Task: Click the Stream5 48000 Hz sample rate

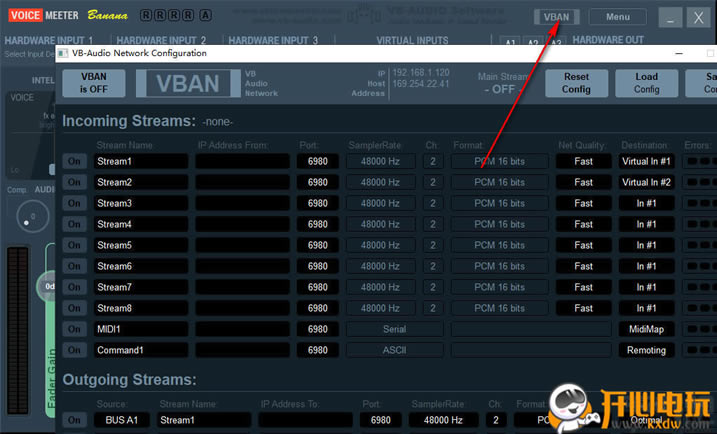Action: tap(380, 245)
